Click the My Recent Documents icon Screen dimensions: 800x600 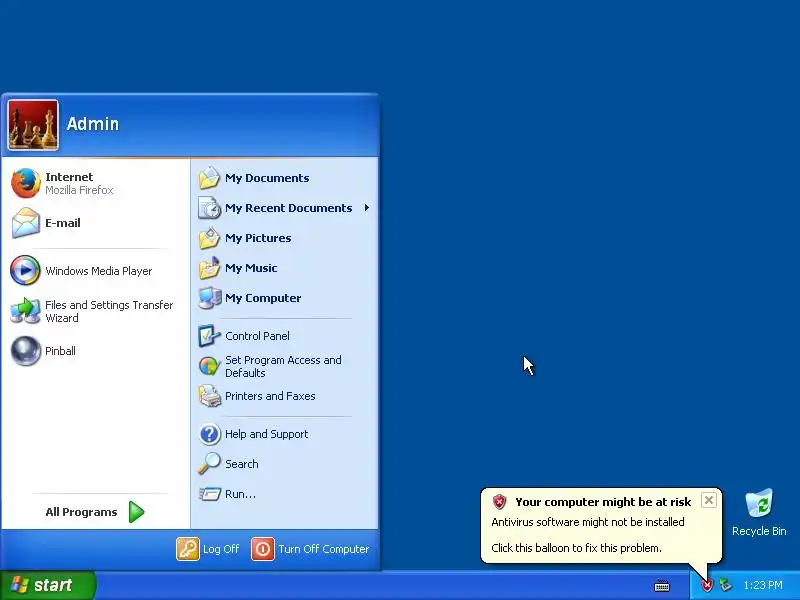pyautogui.click(x=209, y=208)
